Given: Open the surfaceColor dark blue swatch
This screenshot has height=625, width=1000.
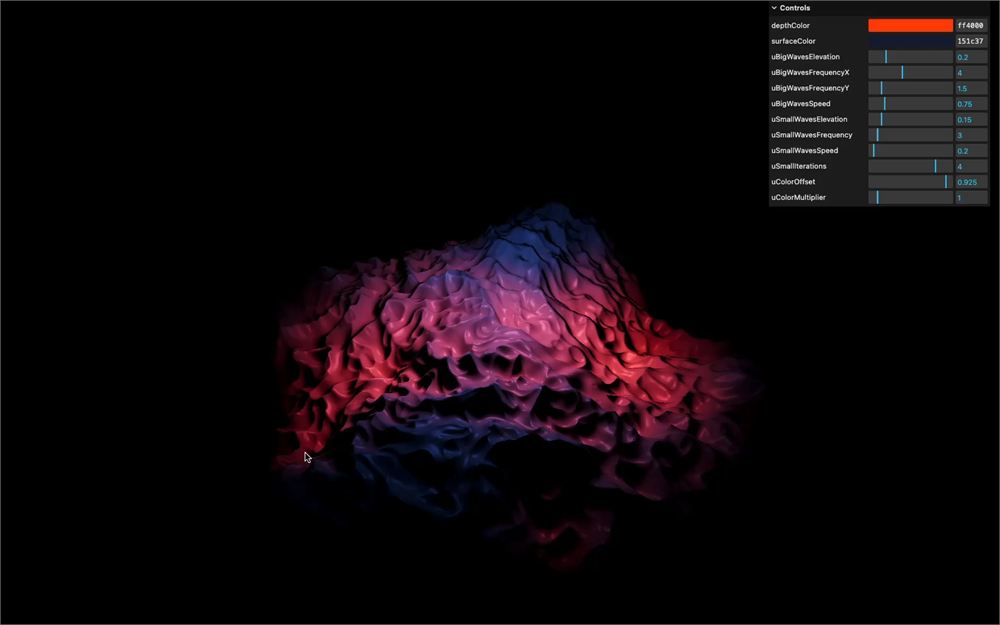Looking at the screenshot, I should tap(910, 41).
